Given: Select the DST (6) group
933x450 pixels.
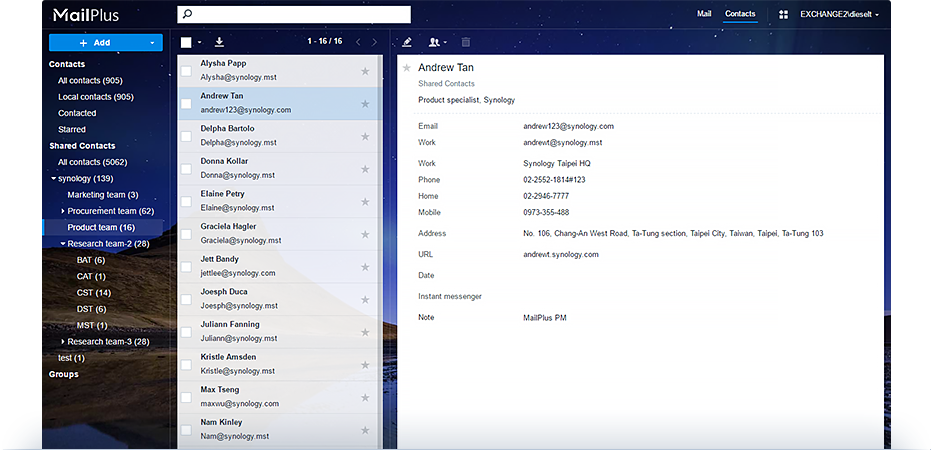Looking at the screenshot, I should [92, 309].
